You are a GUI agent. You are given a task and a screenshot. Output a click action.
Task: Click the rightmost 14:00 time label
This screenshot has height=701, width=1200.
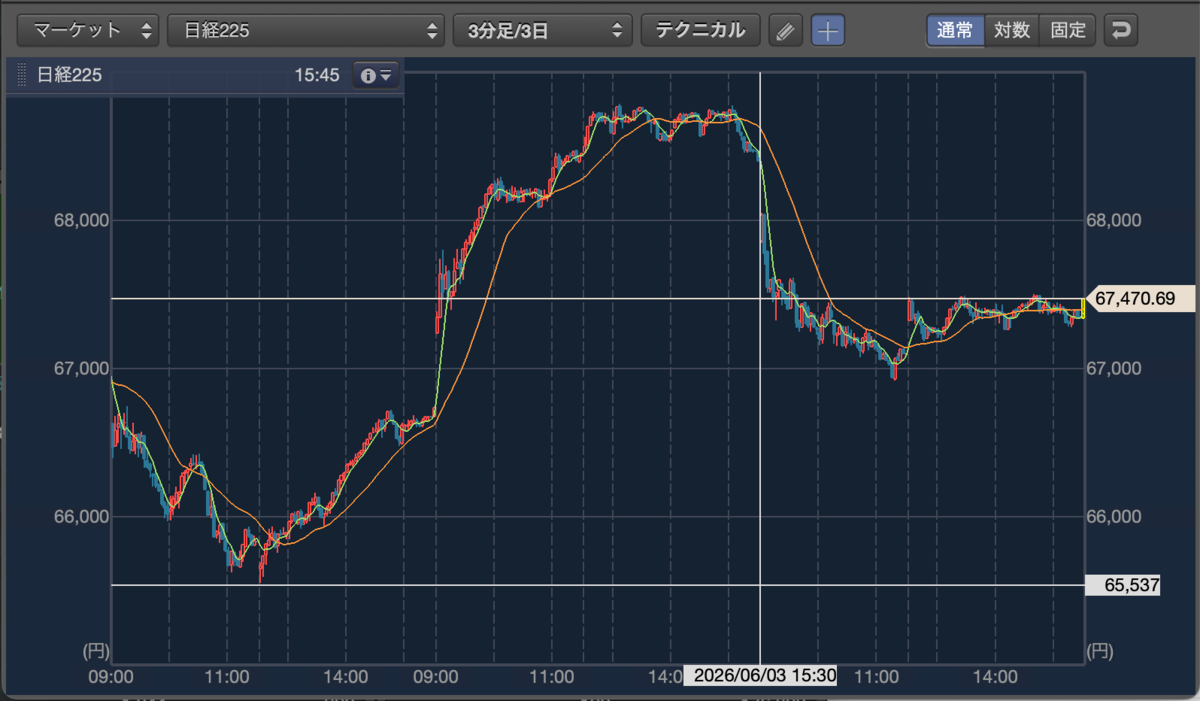pos(995,676)
